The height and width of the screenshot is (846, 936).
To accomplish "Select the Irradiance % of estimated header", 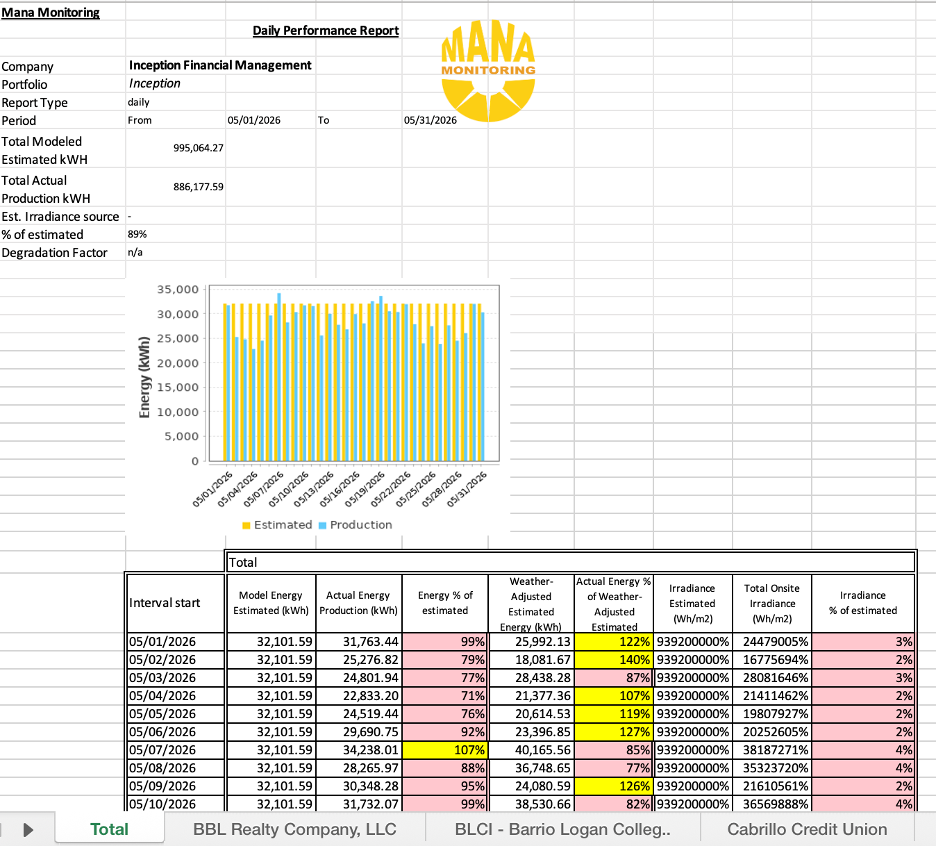I will click(x=863, y=603).
